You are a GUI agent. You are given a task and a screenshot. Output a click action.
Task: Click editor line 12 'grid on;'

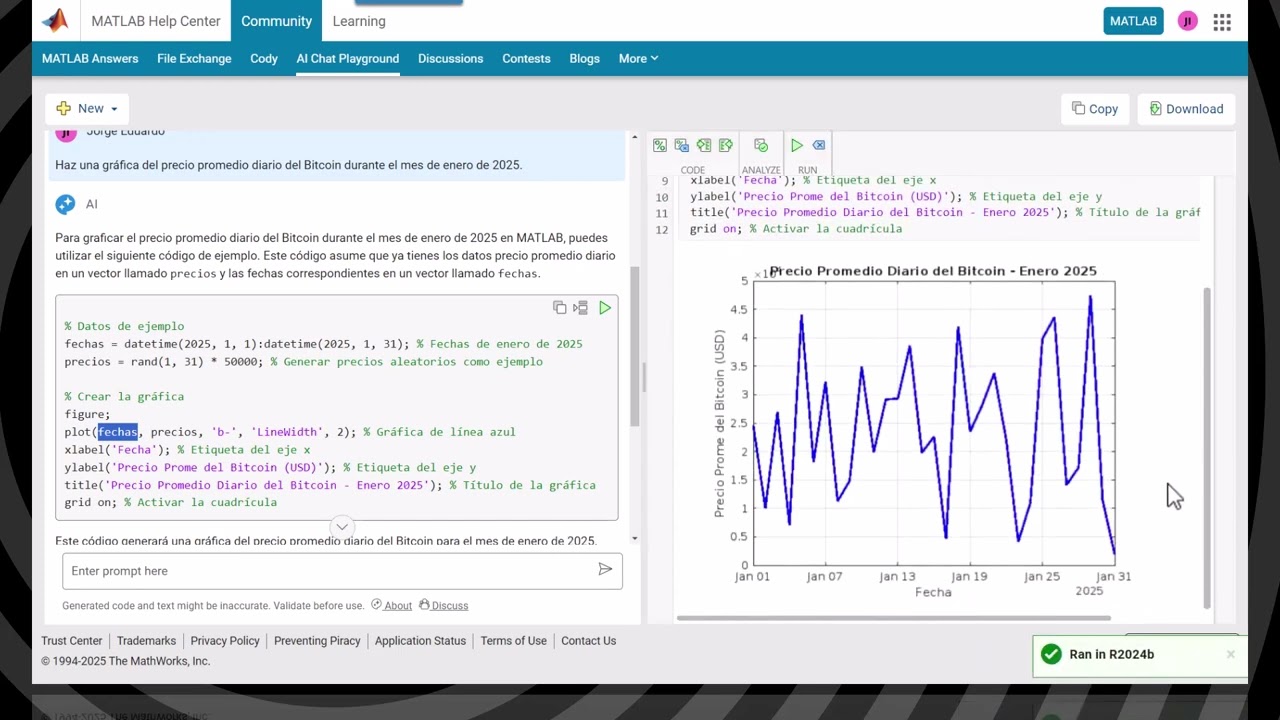click(795, 229)
